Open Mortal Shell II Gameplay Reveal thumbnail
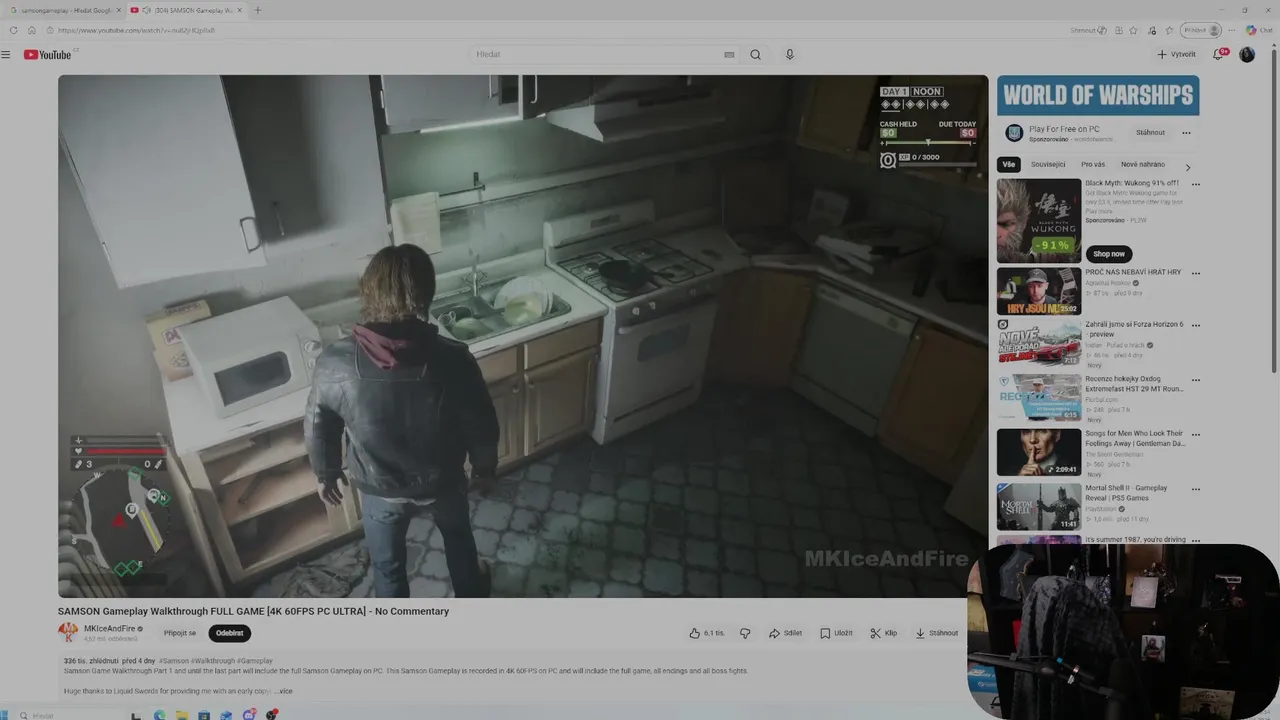 (1039, 507)
